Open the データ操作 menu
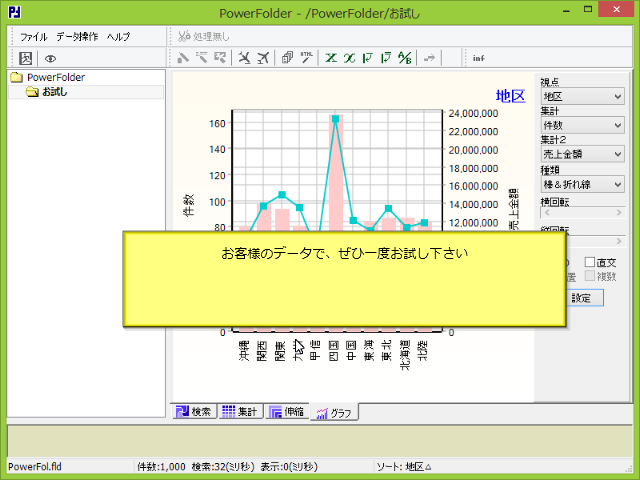The width and height of the screenshot is (640, 480). 77,37
